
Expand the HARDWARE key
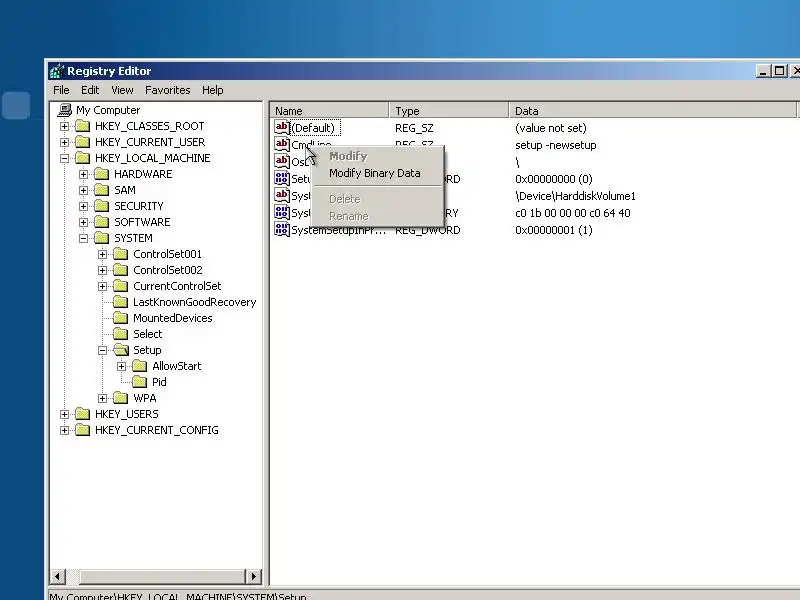tap(84, 174)
